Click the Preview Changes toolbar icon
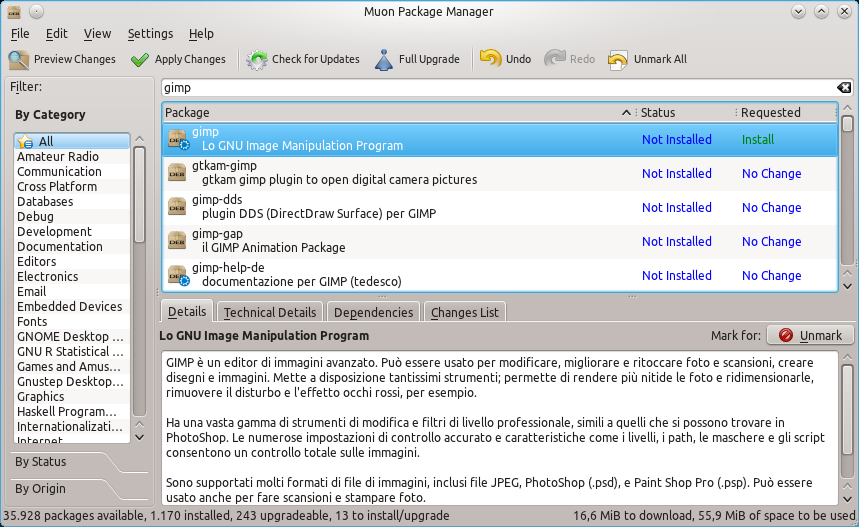859x527 pixels. tap(19, 60)
